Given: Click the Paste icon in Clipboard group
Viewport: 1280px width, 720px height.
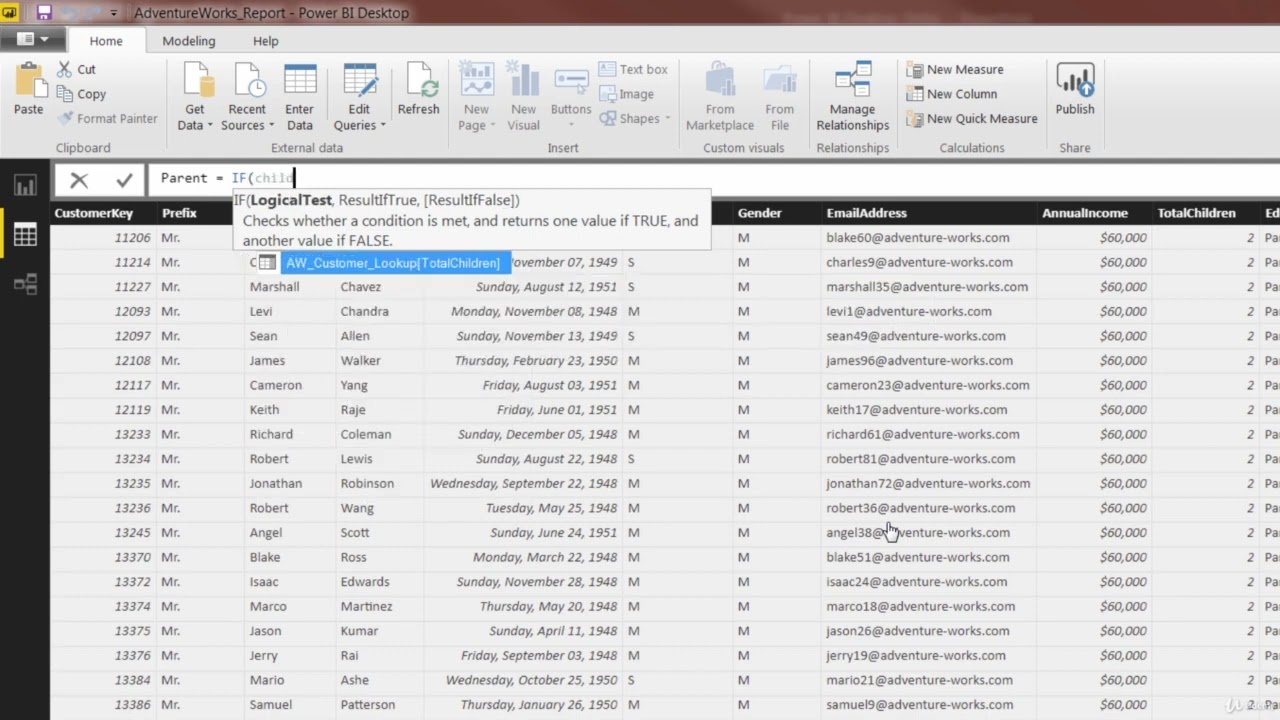Looking at the screenshot, I should (x=29, y=80).
